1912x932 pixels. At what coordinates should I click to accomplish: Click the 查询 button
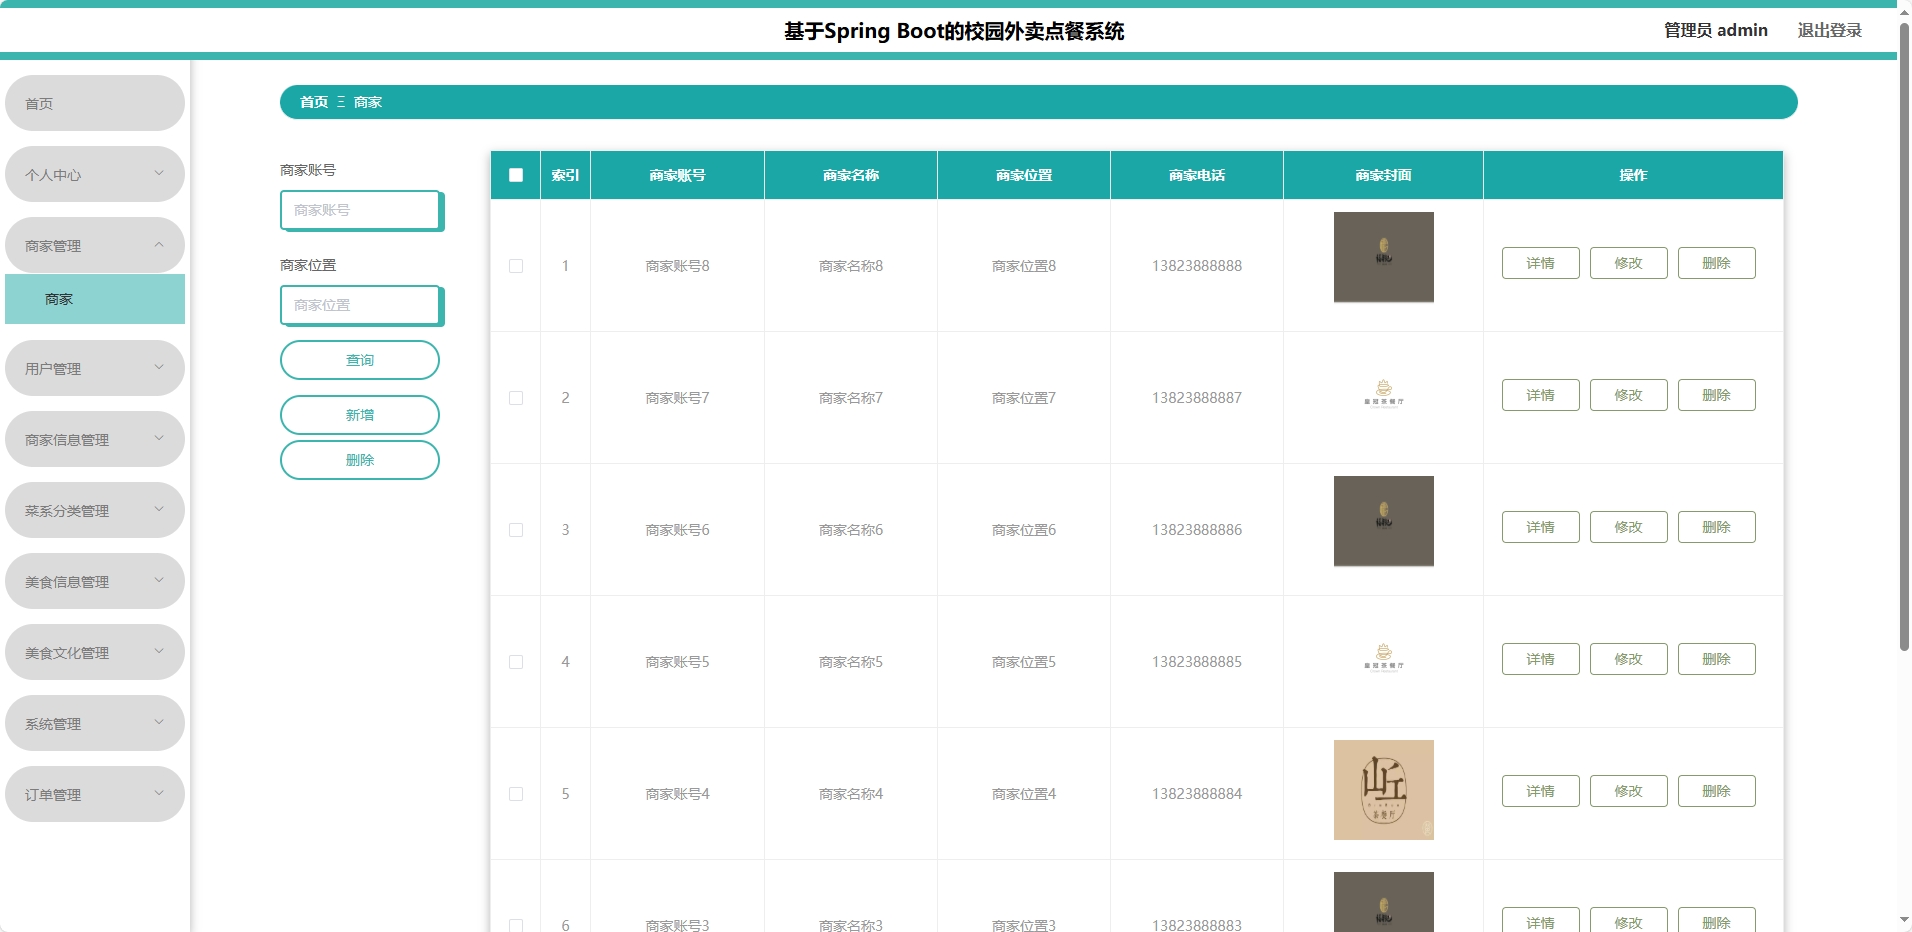click(x=360, y=360)
